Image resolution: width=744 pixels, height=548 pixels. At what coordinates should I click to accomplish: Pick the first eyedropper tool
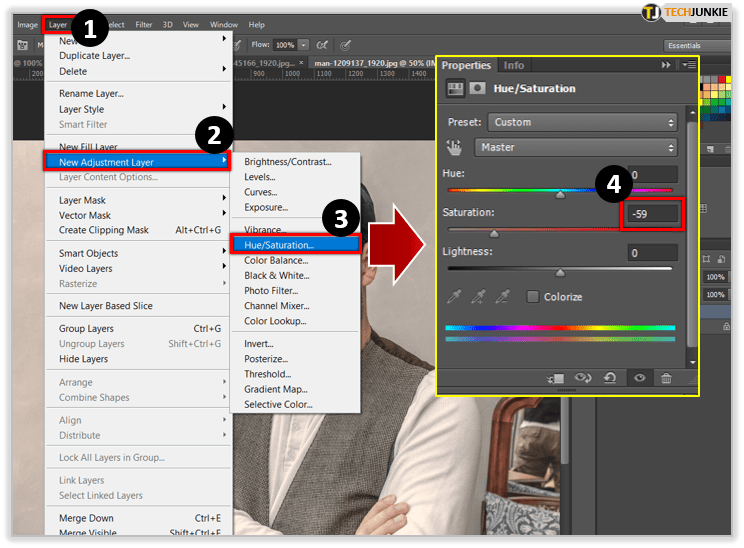point(454,297)
